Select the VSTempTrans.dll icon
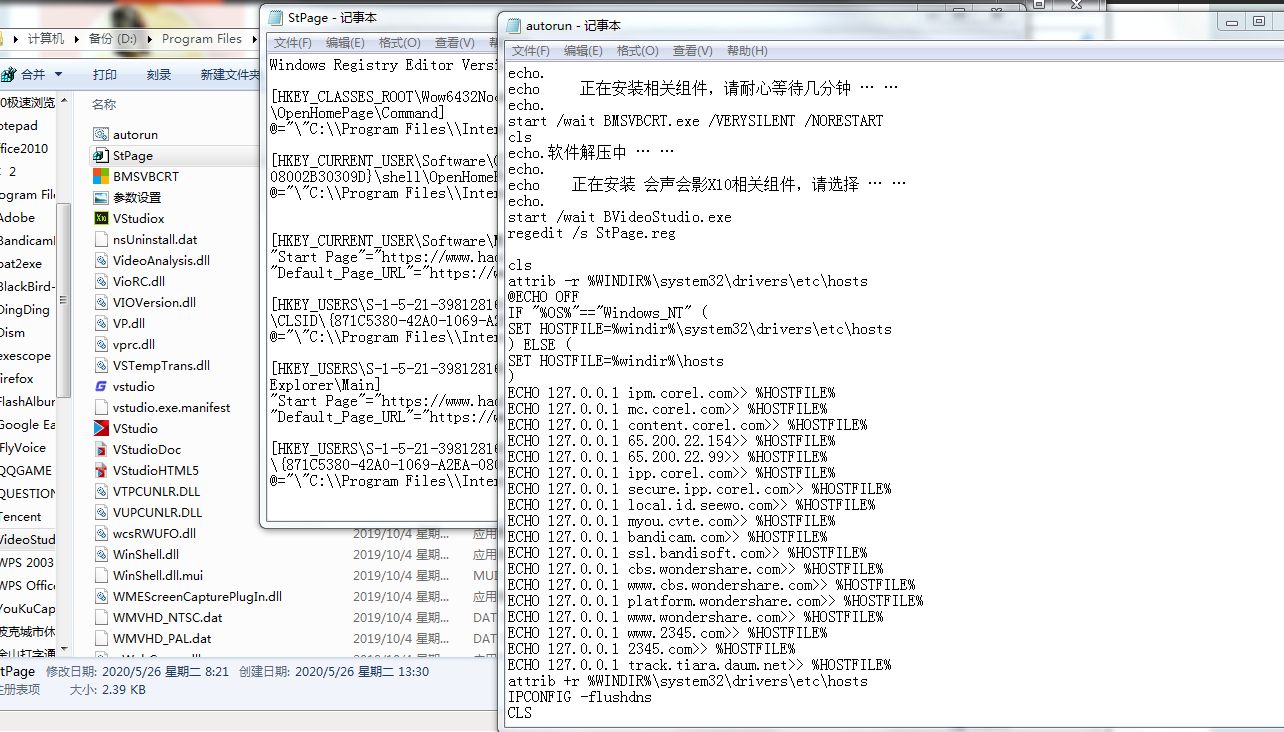This screenshot has width=1284, height=732. pyautogui.click(x=101, y=365)
